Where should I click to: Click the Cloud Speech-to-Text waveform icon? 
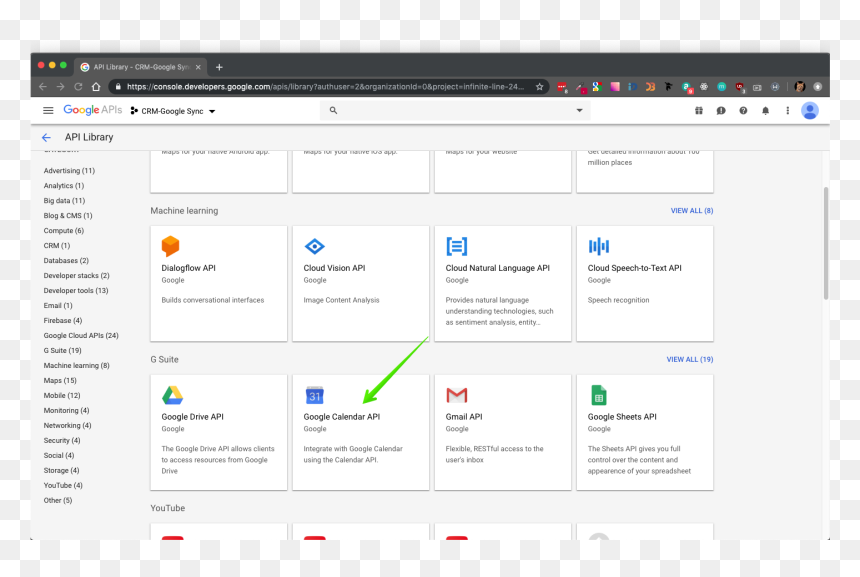click(x=598, y=246)
